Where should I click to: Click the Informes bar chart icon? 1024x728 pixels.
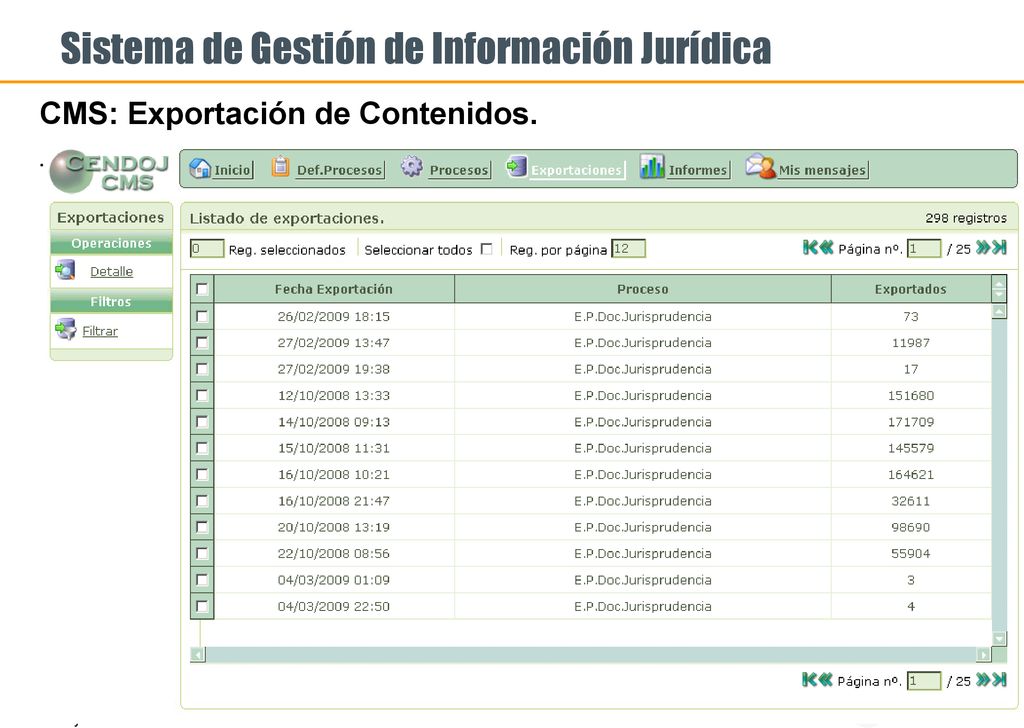point(652,166)
